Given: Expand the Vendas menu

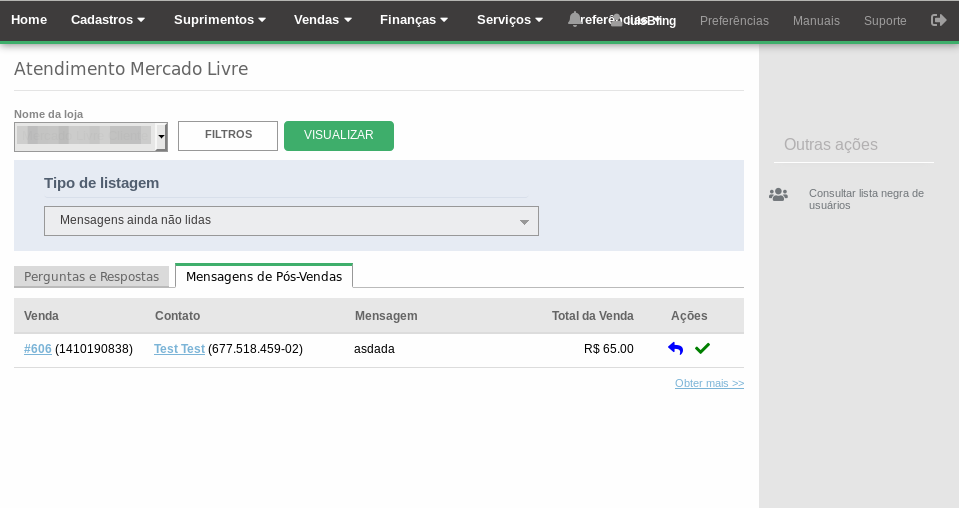Looking at the screenshot, I should pyautogui.click(x=323, y=20).
